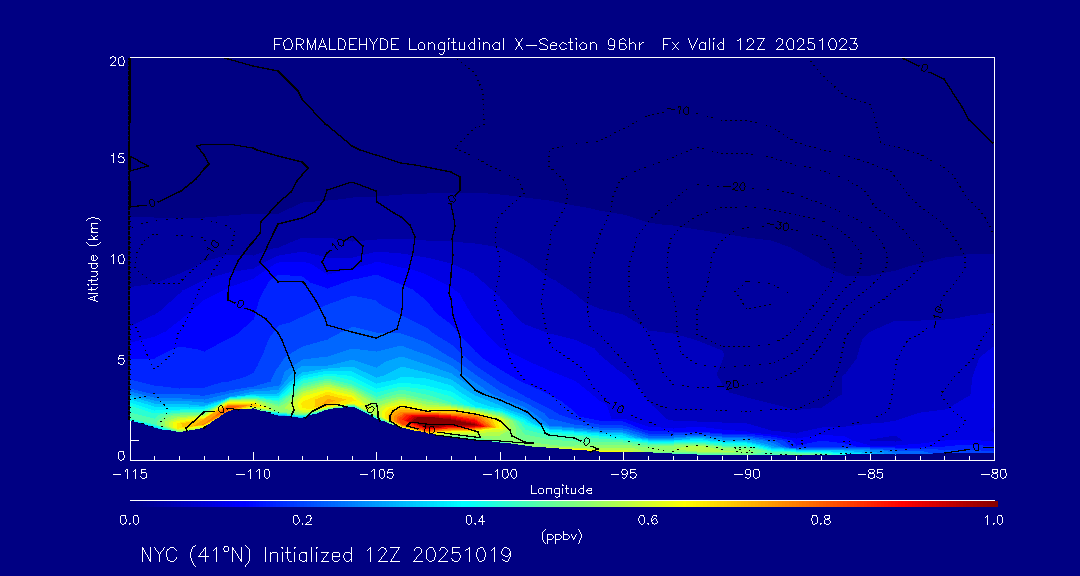Screen dimensions: 1080x576
Task: Click inside the small closed contour near 10 km
Action: coord(342,254)
